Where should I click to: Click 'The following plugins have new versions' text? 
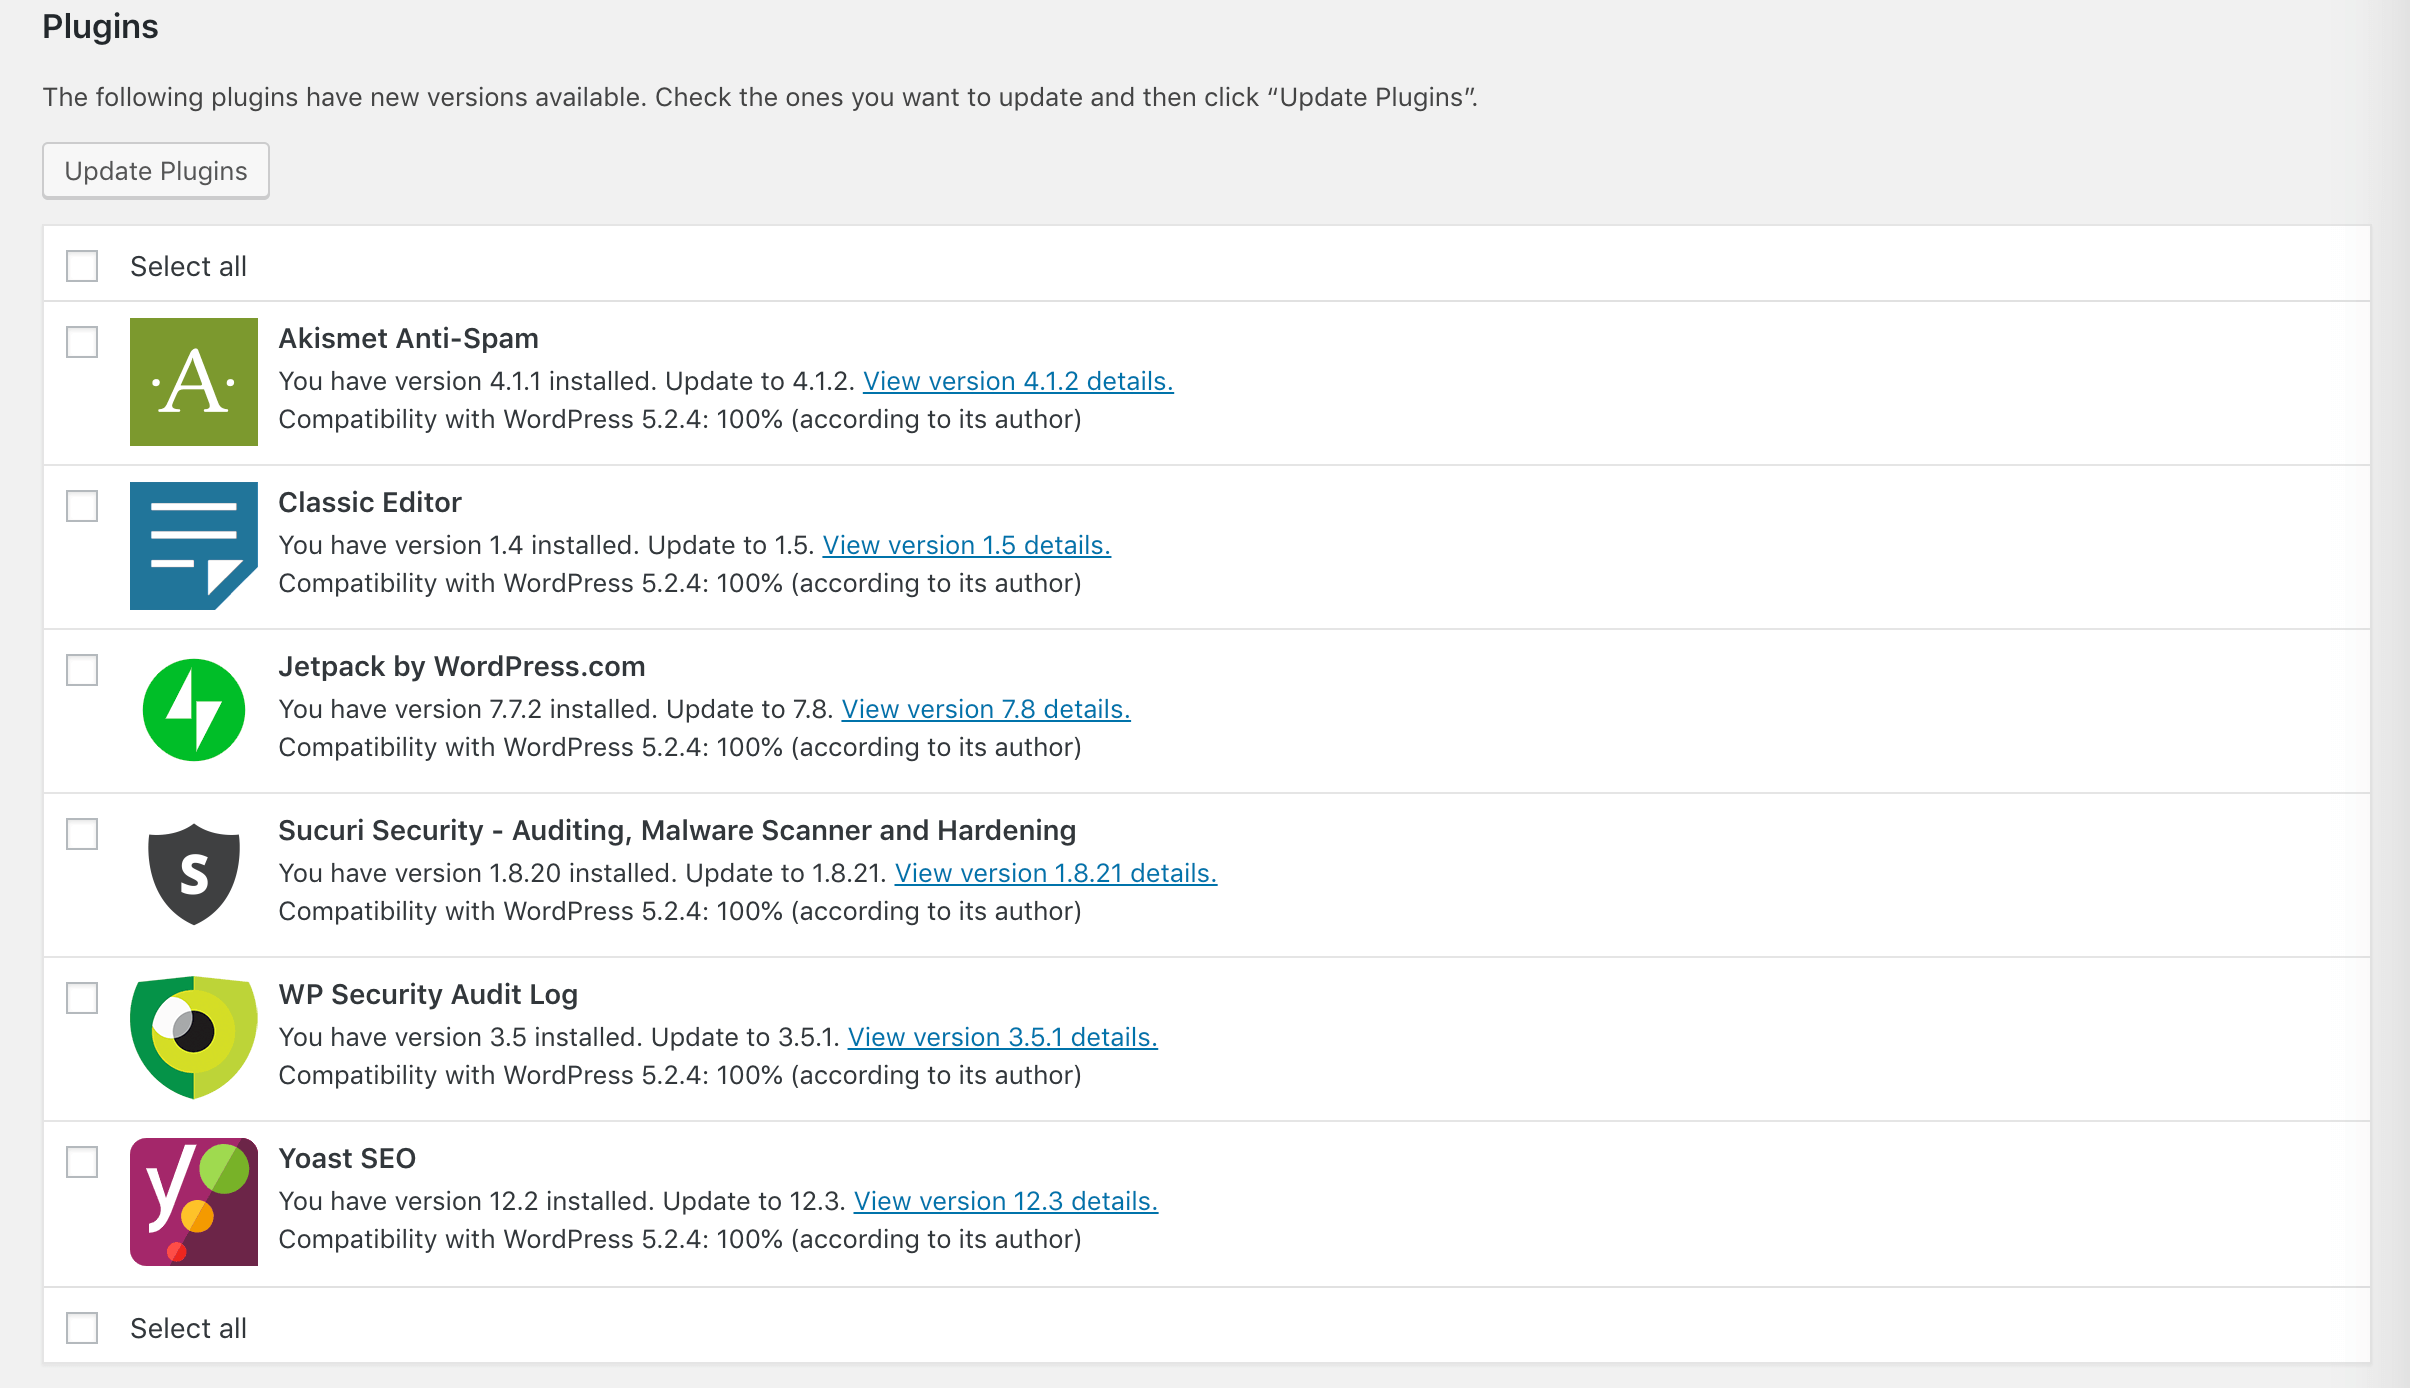pos(760,97)
